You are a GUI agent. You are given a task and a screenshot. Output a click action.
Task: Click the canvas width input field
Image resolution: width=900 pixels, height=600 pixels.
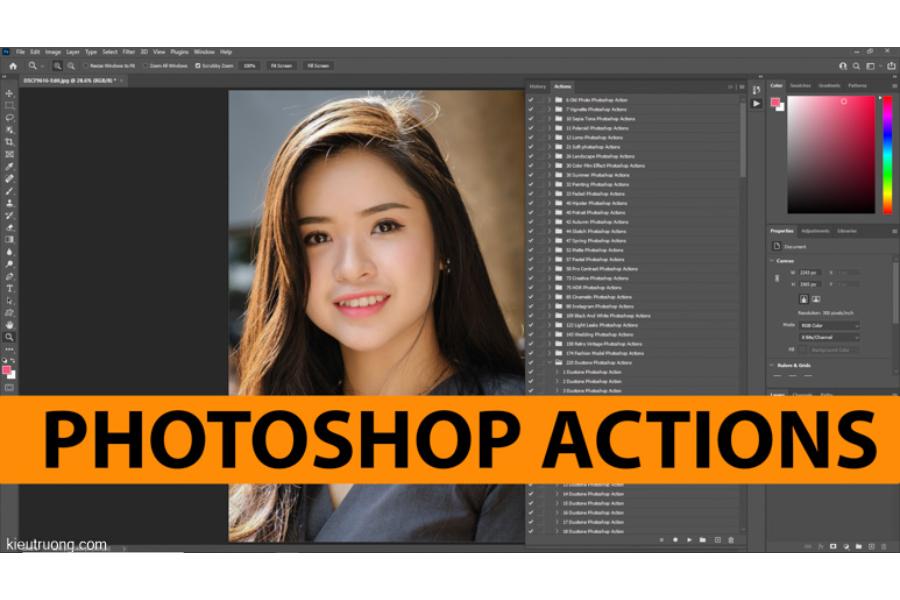810,272
